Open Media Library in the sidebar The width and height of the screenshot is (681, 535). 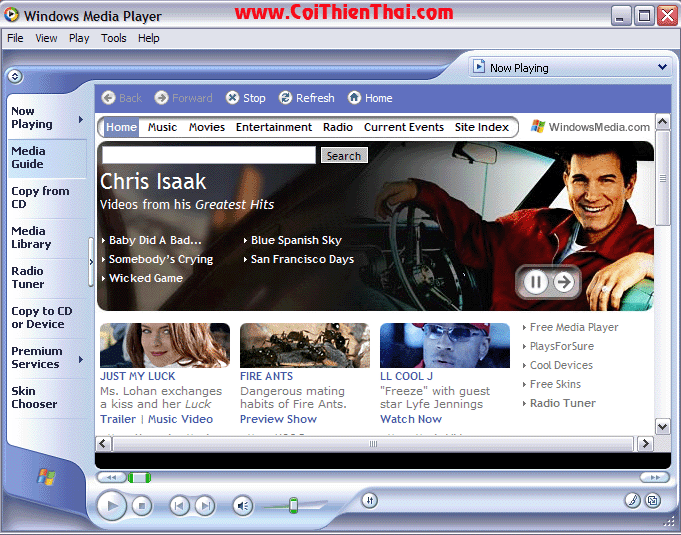click(31, 238)
